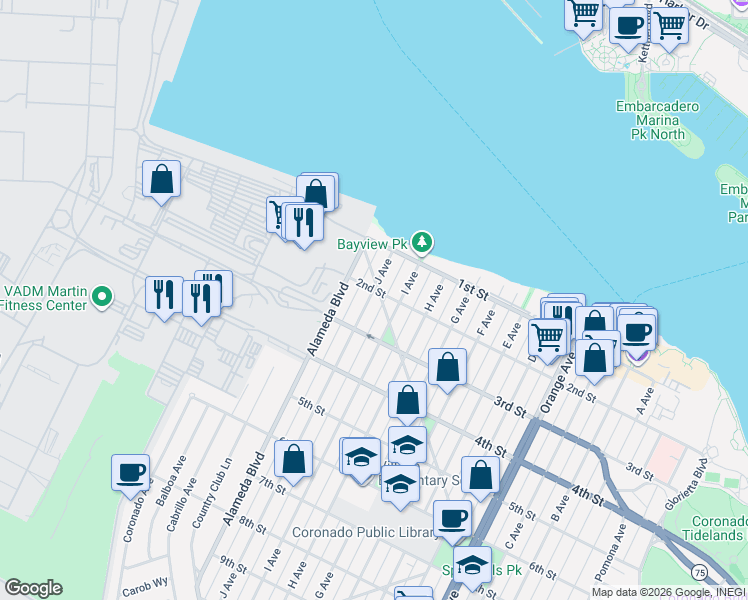This screenshot has width=748, height=600.
Task: Click the Coronado Tidelands park label
Action: (x=715, y=528)
